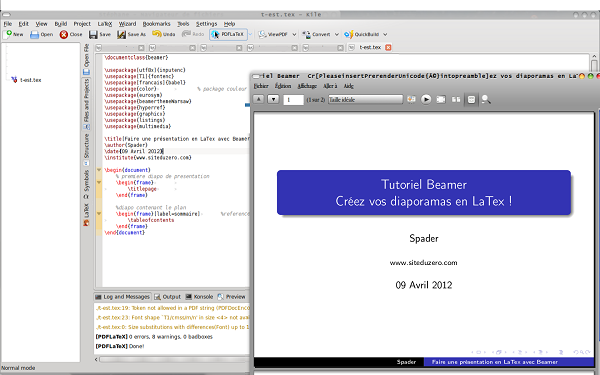Show the LaTeX sidebar panel
This screenshot has width=600, height=375.
coord(86,215)
